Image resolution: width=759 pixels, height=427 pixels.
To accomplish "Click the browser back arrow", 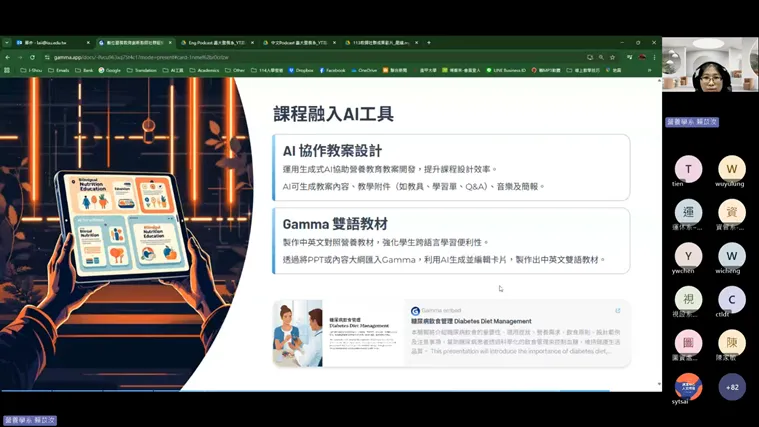I will (7, 57).
